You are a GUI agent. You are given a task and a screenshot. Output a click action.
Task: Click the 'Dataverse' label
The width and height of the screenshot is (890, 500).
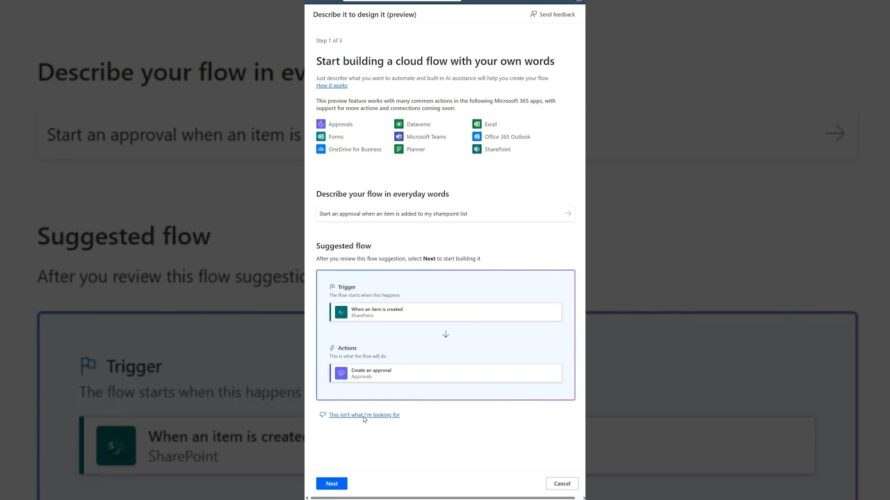coord(418,124)
